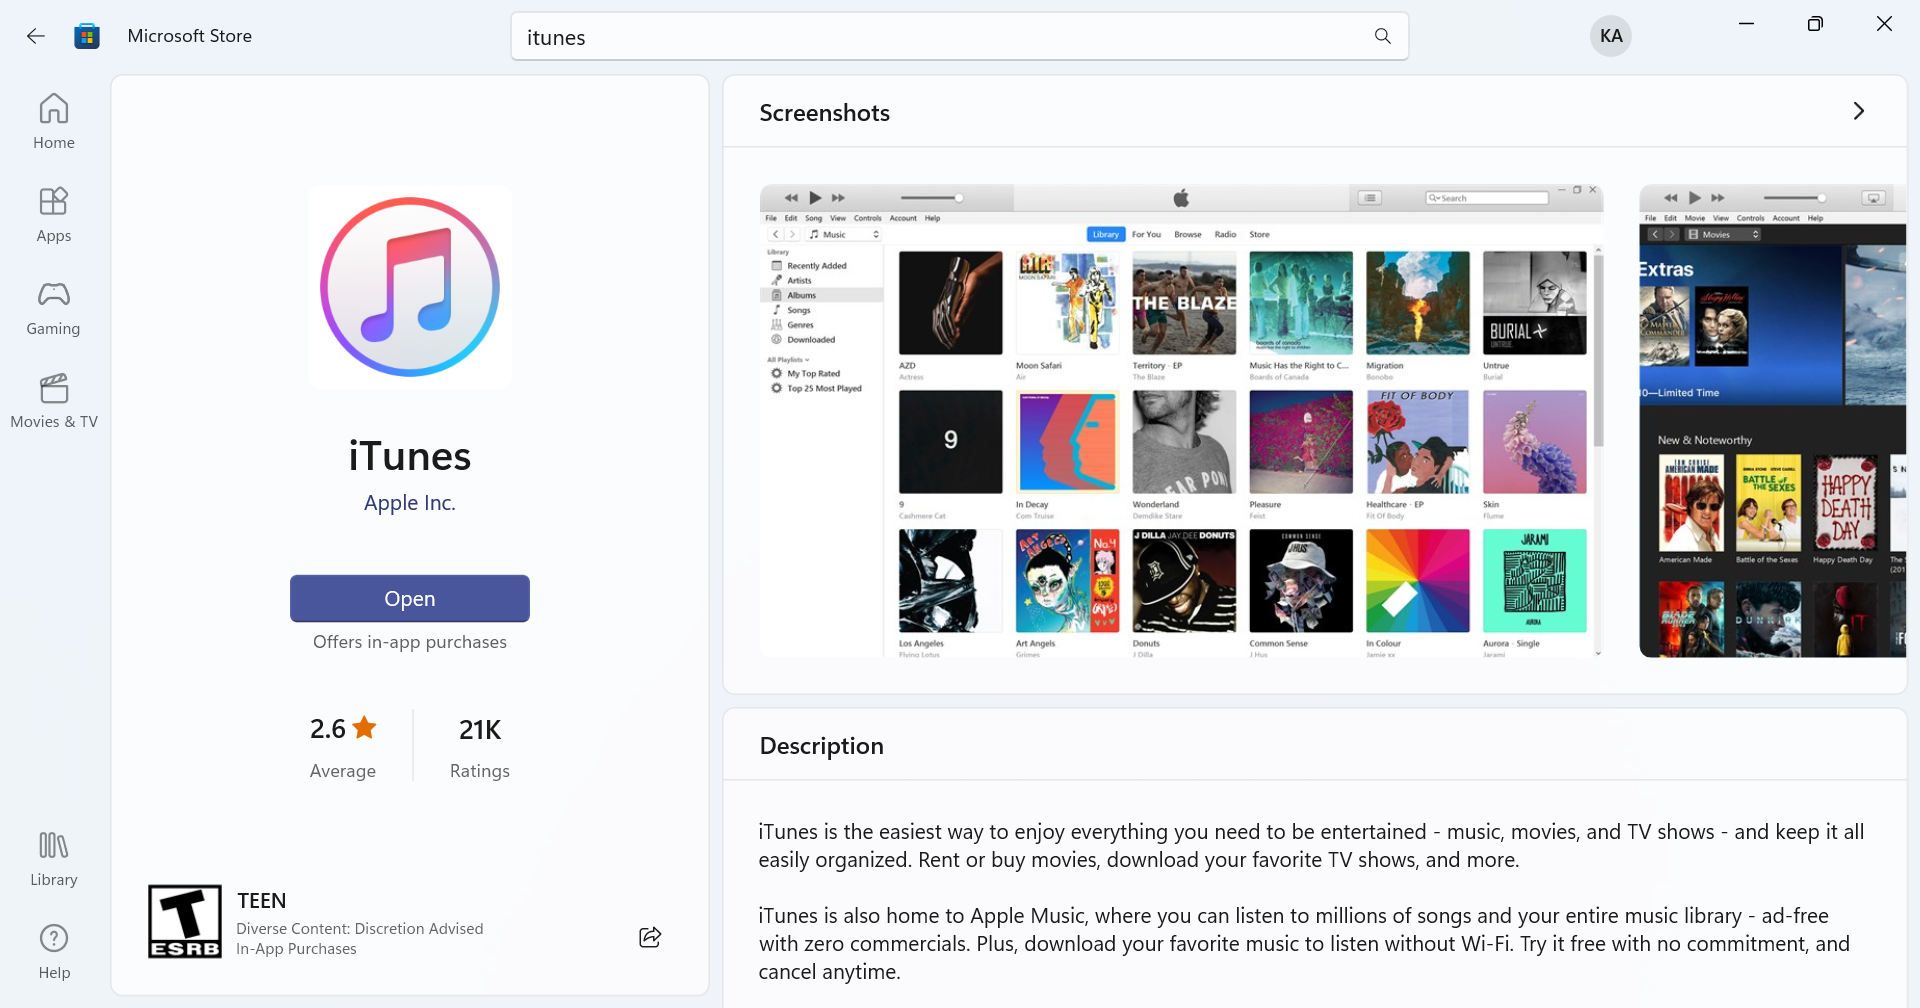Image resolution: width=1920 pixels, height=1008 pixels.
Task: Minimize the Microsoft Store window
Action: click(x=1747, y=24)
